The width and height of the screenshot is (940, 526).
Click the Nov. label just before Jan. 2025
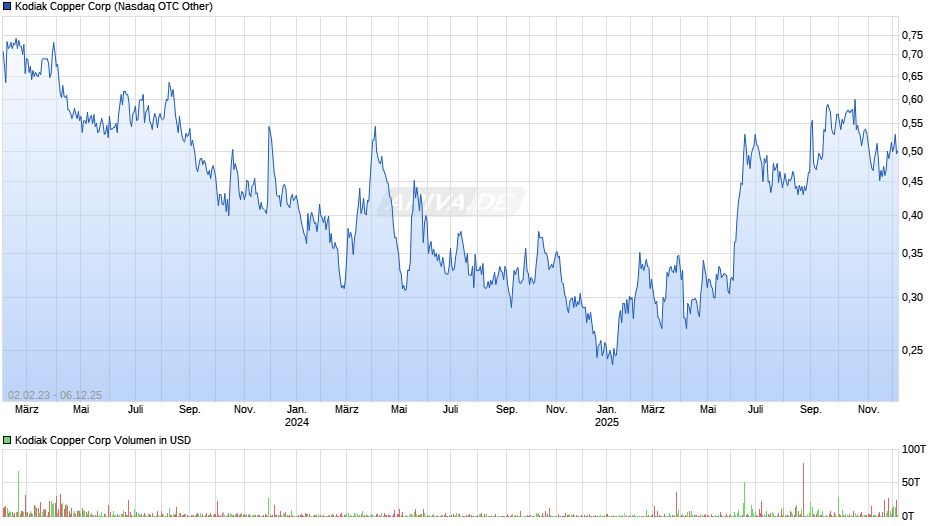tap(556, 410)
